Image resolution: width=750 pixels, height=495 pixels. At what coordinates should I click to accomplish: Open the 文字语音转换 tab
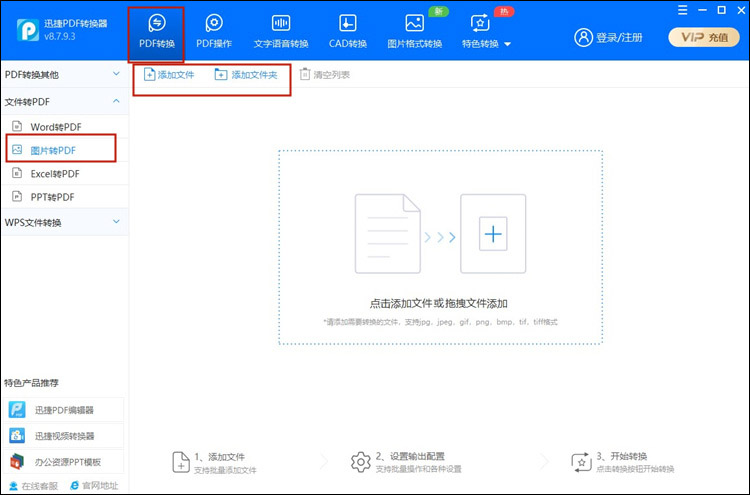pyautogui.click(x=281, y=33)
